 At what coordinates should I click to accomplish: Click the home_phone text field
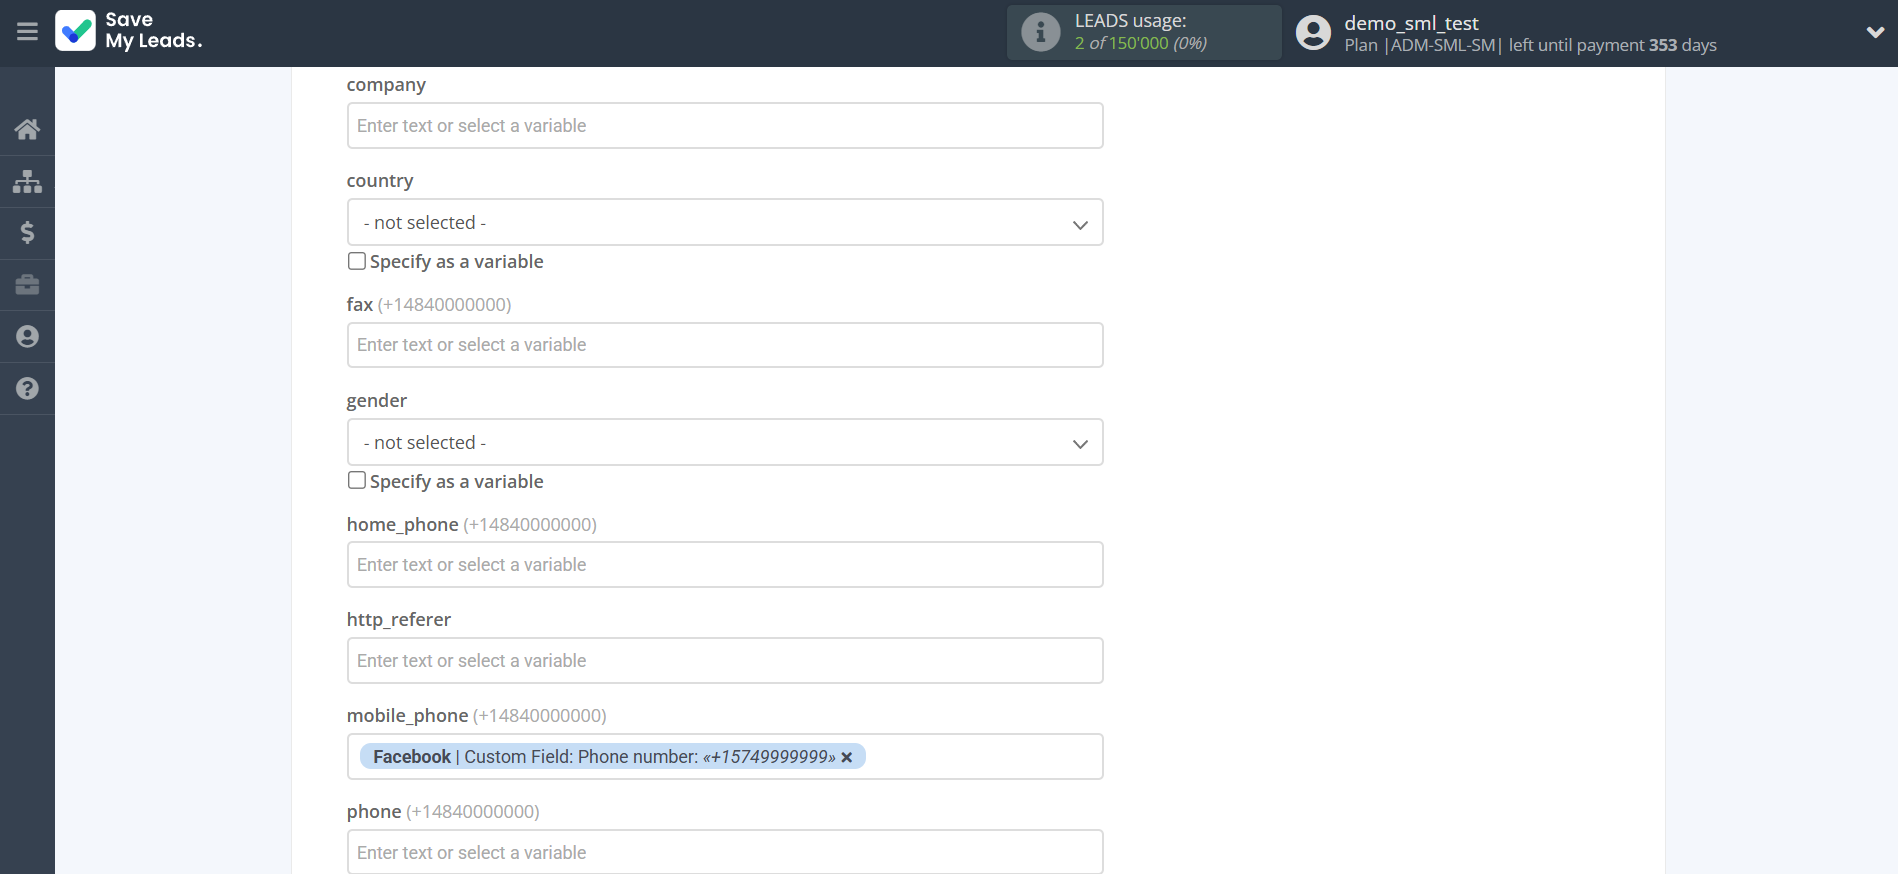click(x=725, y=565)
